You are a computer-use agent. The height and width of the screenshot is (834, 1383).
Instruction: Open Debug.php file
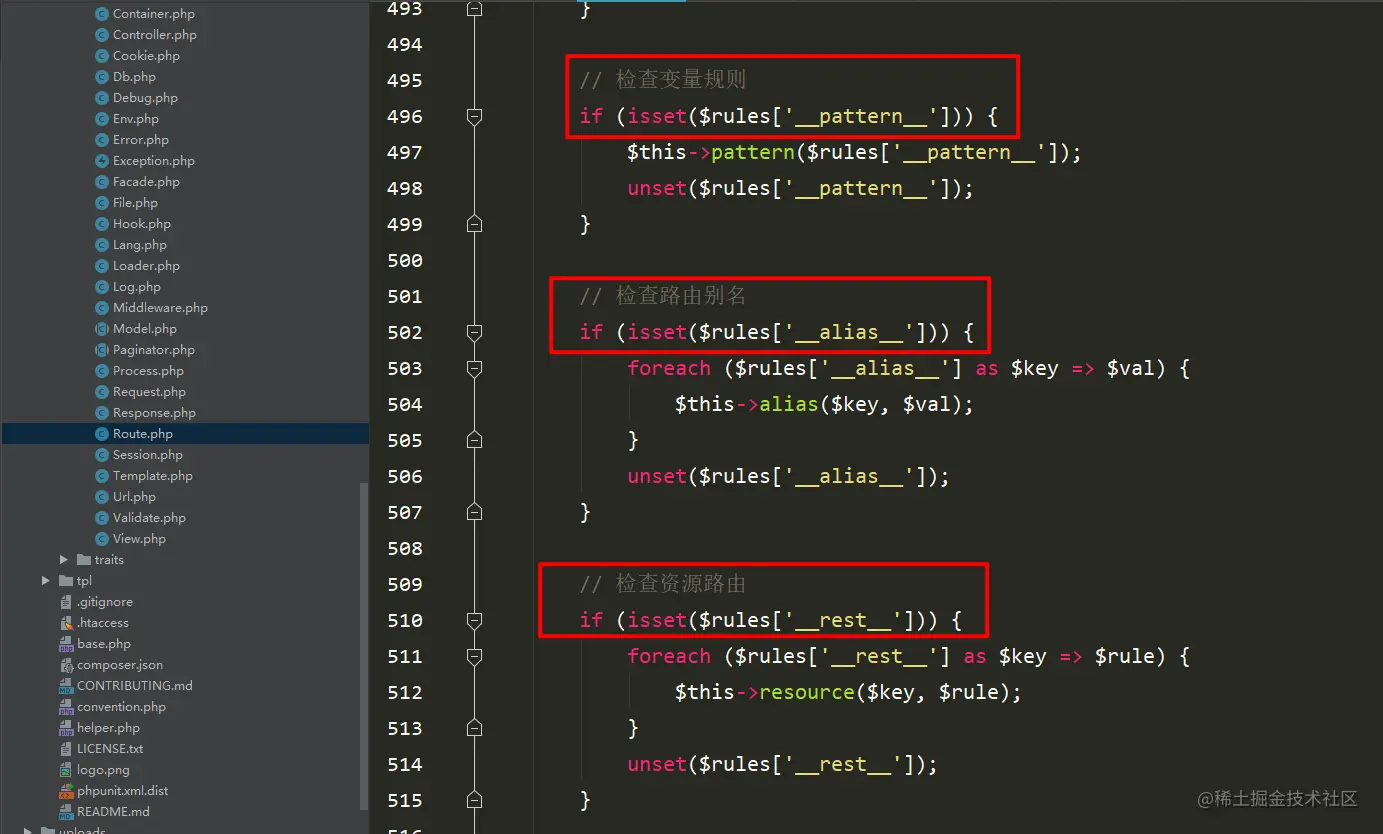145,98
